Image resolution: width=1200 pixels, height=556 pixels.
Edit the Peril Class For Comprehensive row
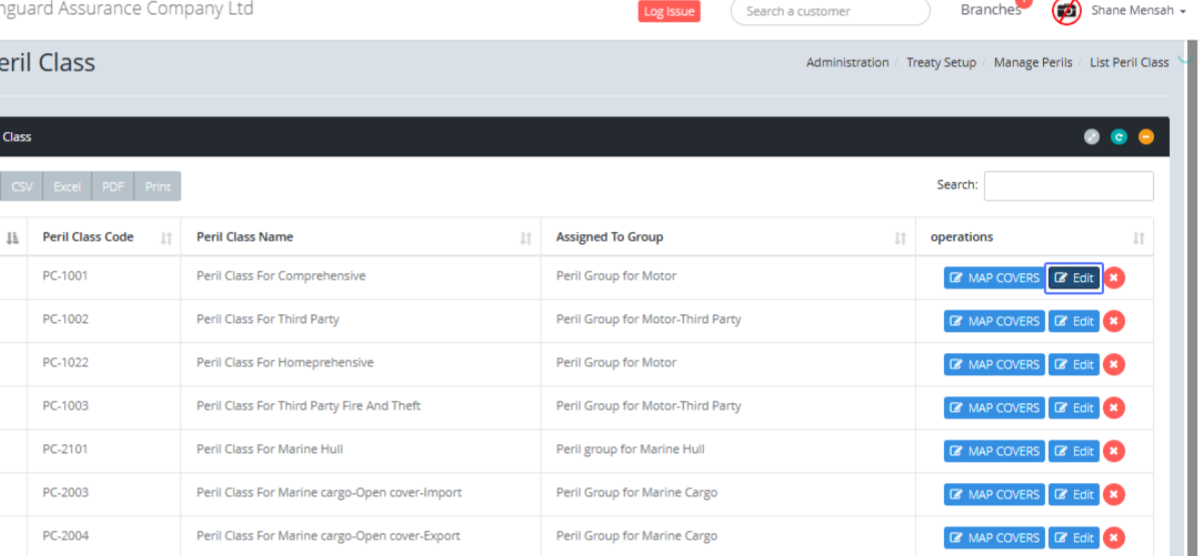coord(1074,278)
